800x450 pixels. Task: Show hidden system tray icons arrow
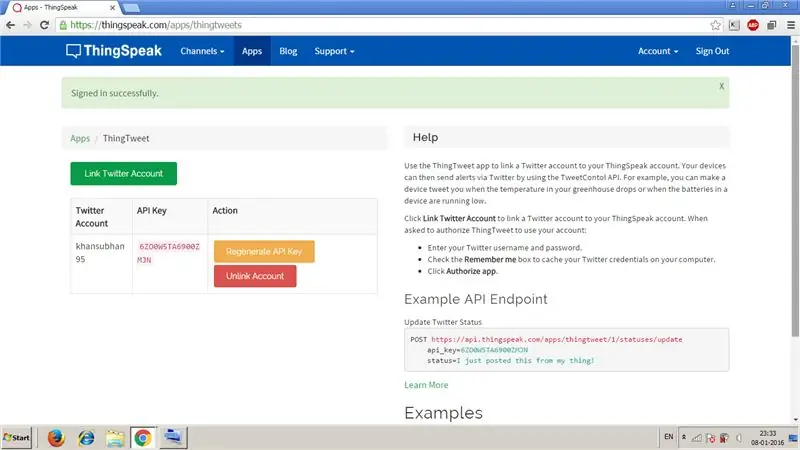pyautogui.click(x=684, y=437)
